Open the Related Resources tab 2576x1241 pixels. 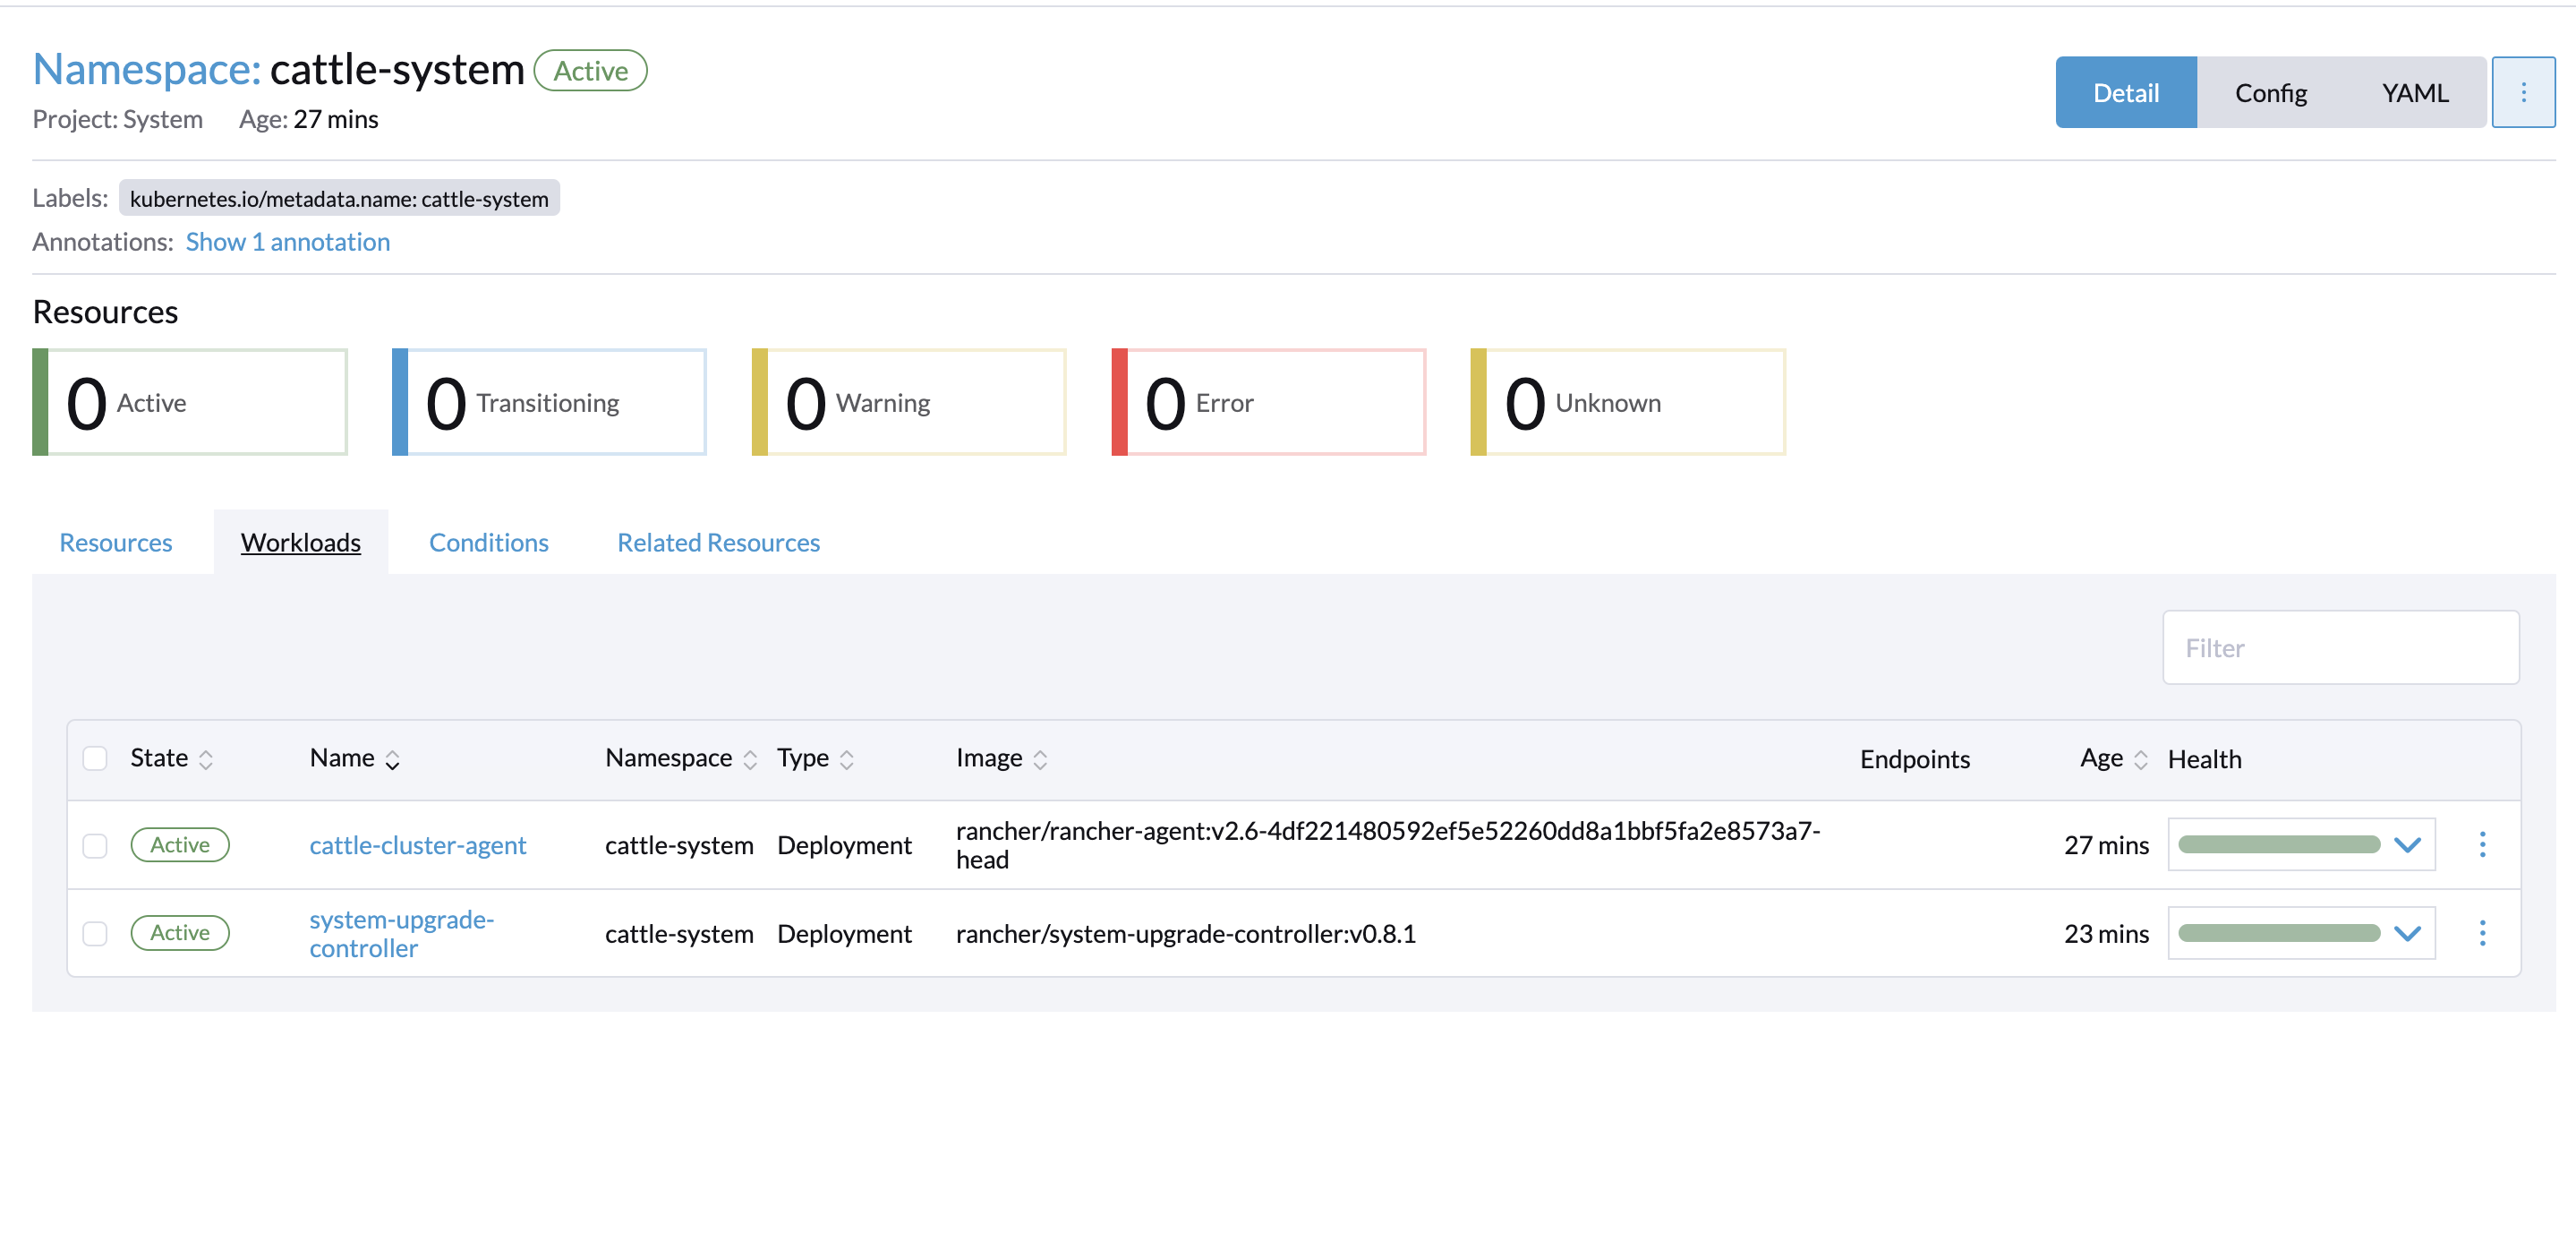coord(718,542)
